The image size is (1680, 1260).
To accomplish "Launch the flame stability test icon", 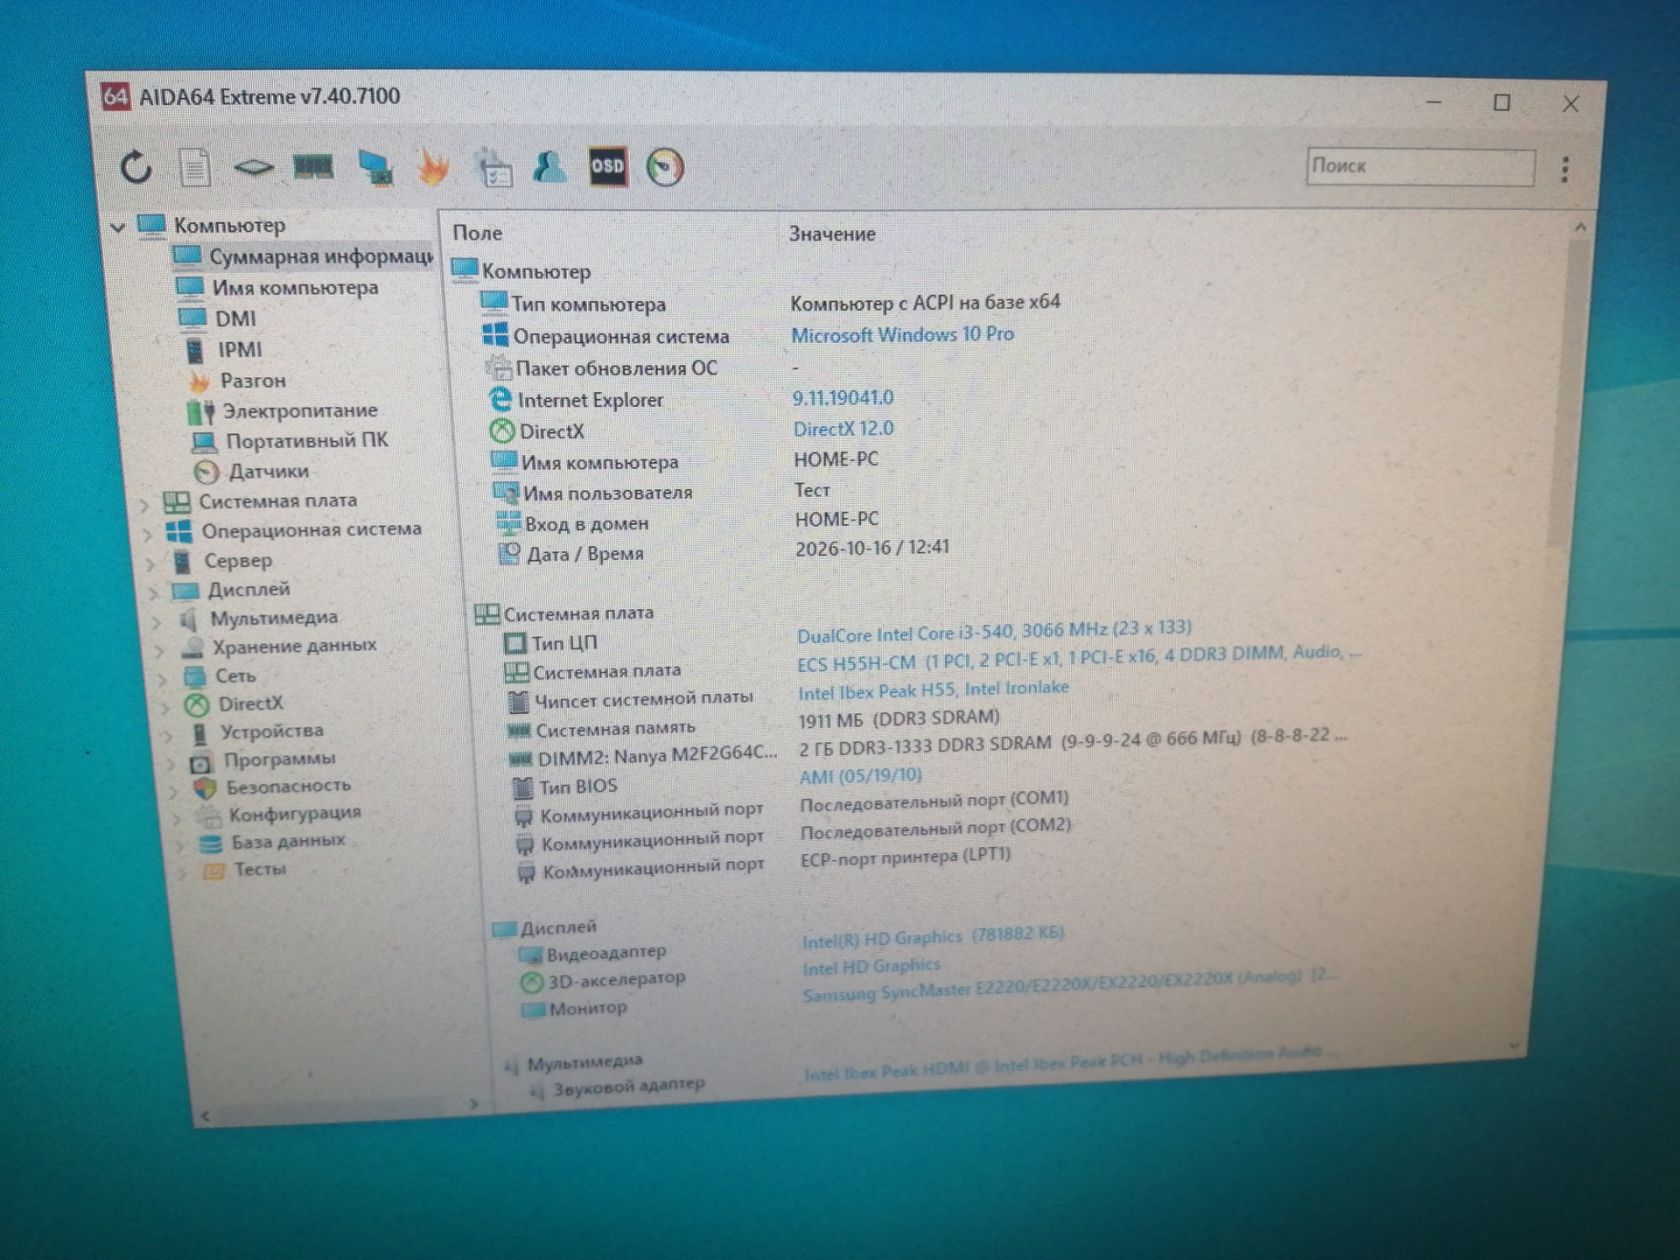I will pos(433,167).
